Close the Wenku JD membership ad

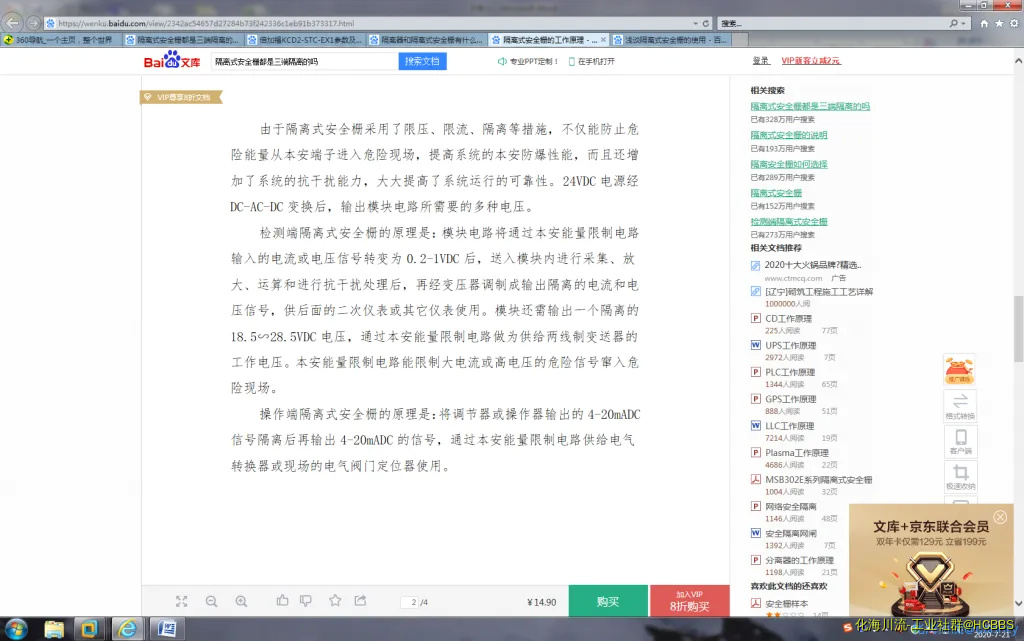pyautogui.click(x=1000, y=517)
